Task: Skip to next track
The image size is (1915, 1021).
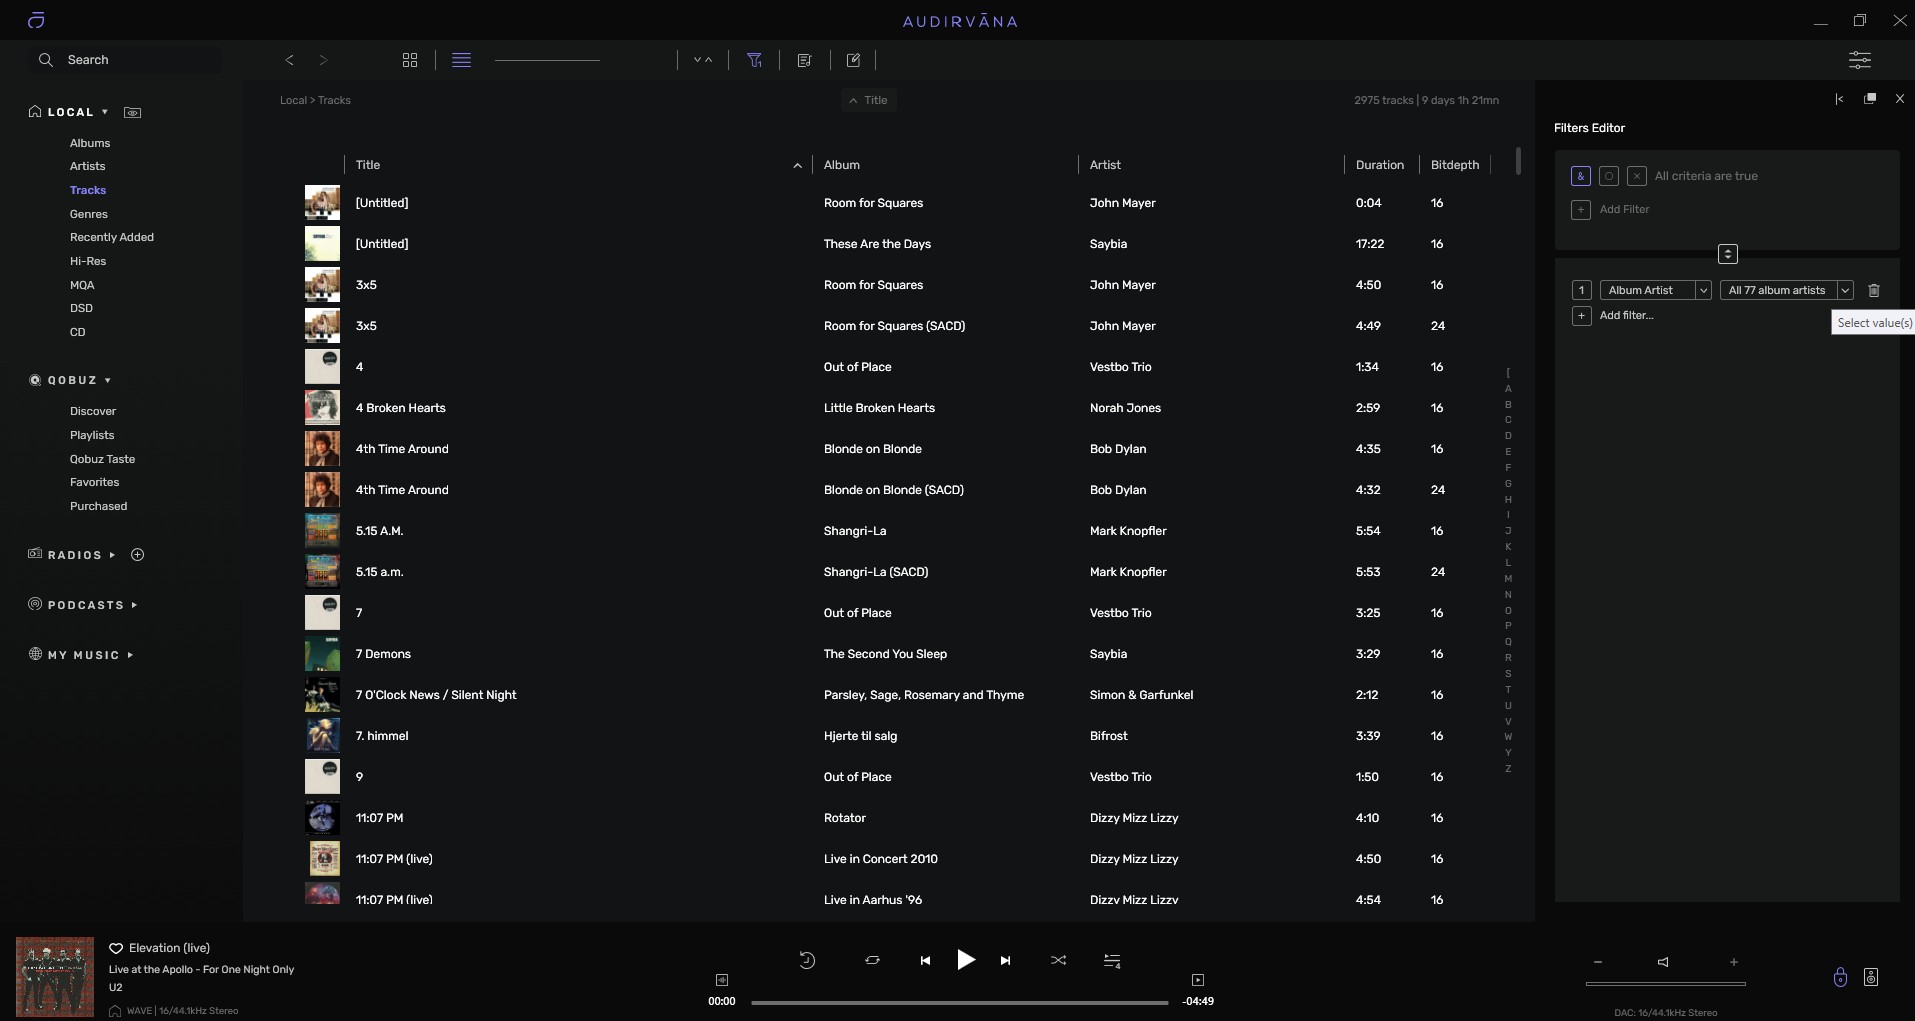Action: (1005, 960)
